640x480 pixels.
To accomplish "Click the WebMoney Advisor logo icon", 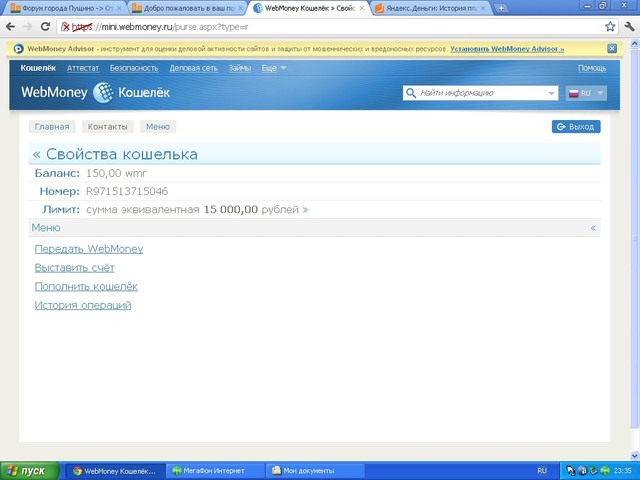I will click(18, 49).
